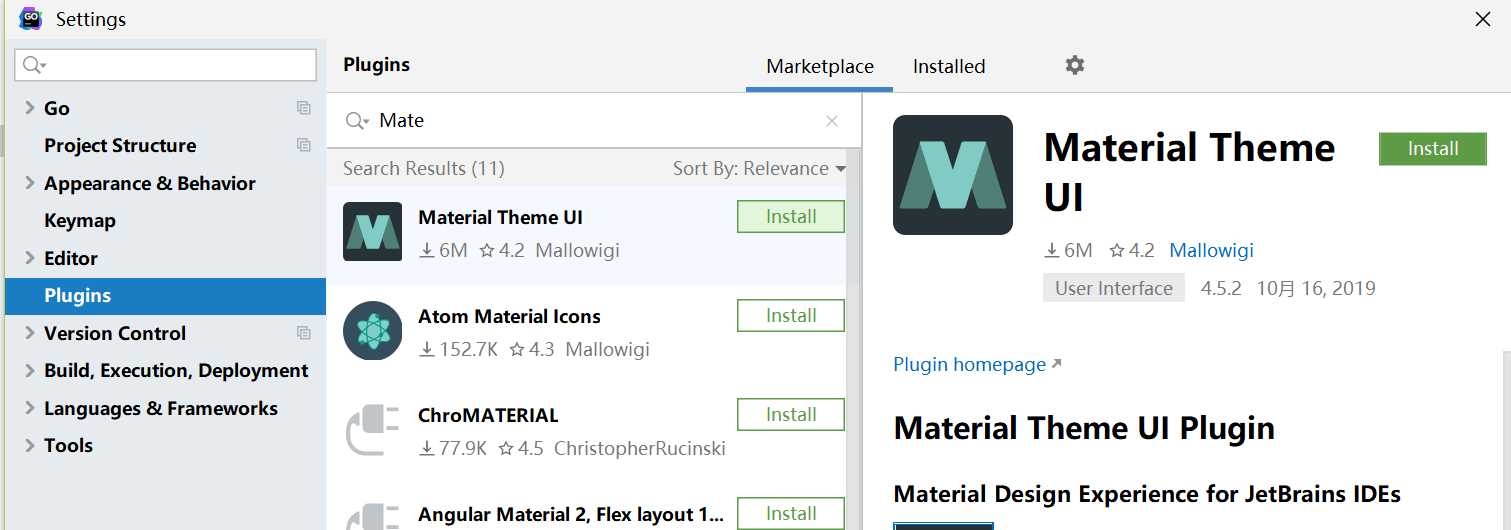Open the plugins gear settings icon

click(1075, 65)
